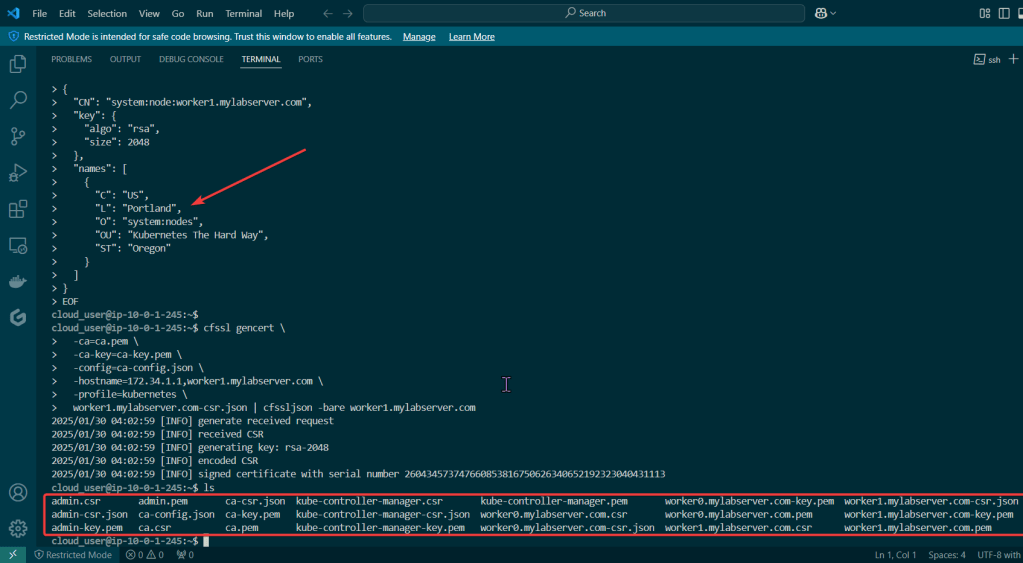Switch to the PROBLEMS panel tab

(x=71, y=59)
